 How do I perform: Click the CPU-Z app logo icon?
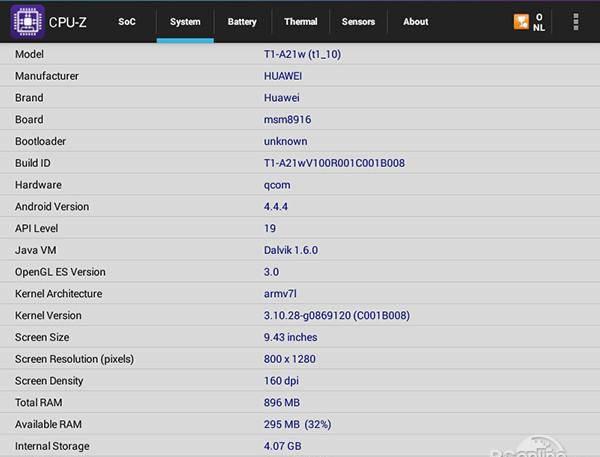[28, 22]
